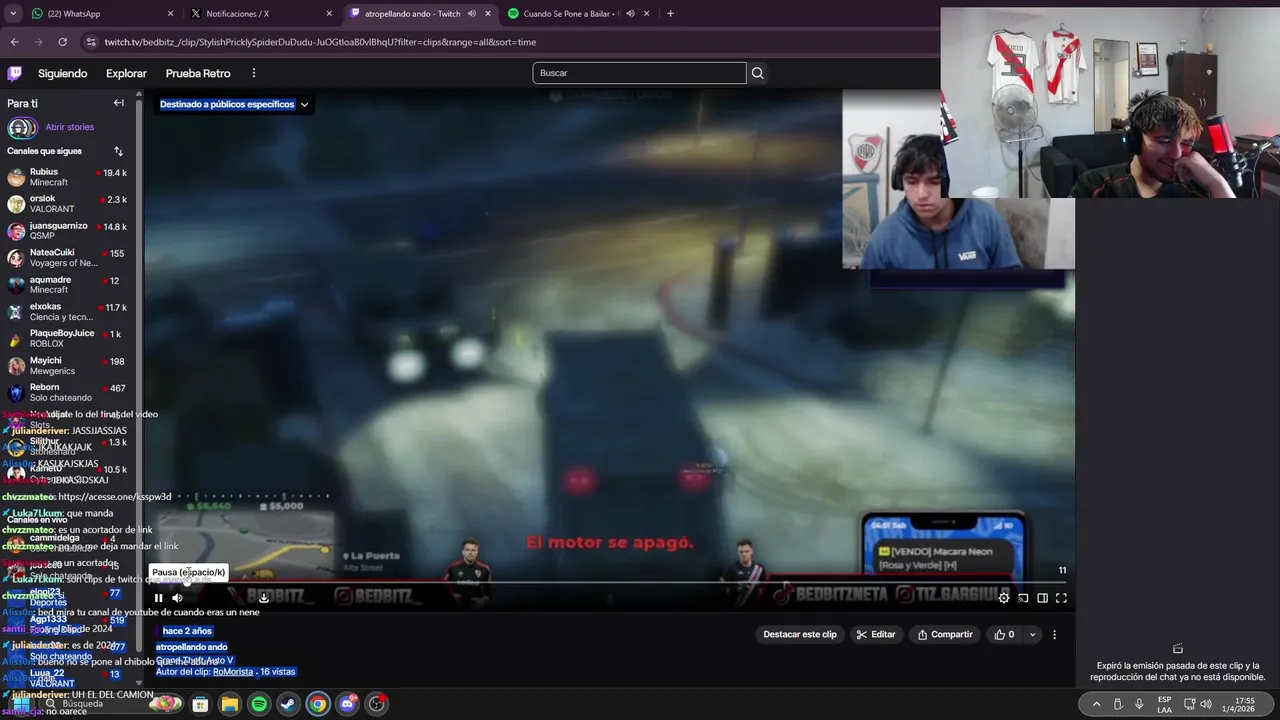Switch to the Notificaciones / X tab
1280x720 pixels.
click(261, 14)
